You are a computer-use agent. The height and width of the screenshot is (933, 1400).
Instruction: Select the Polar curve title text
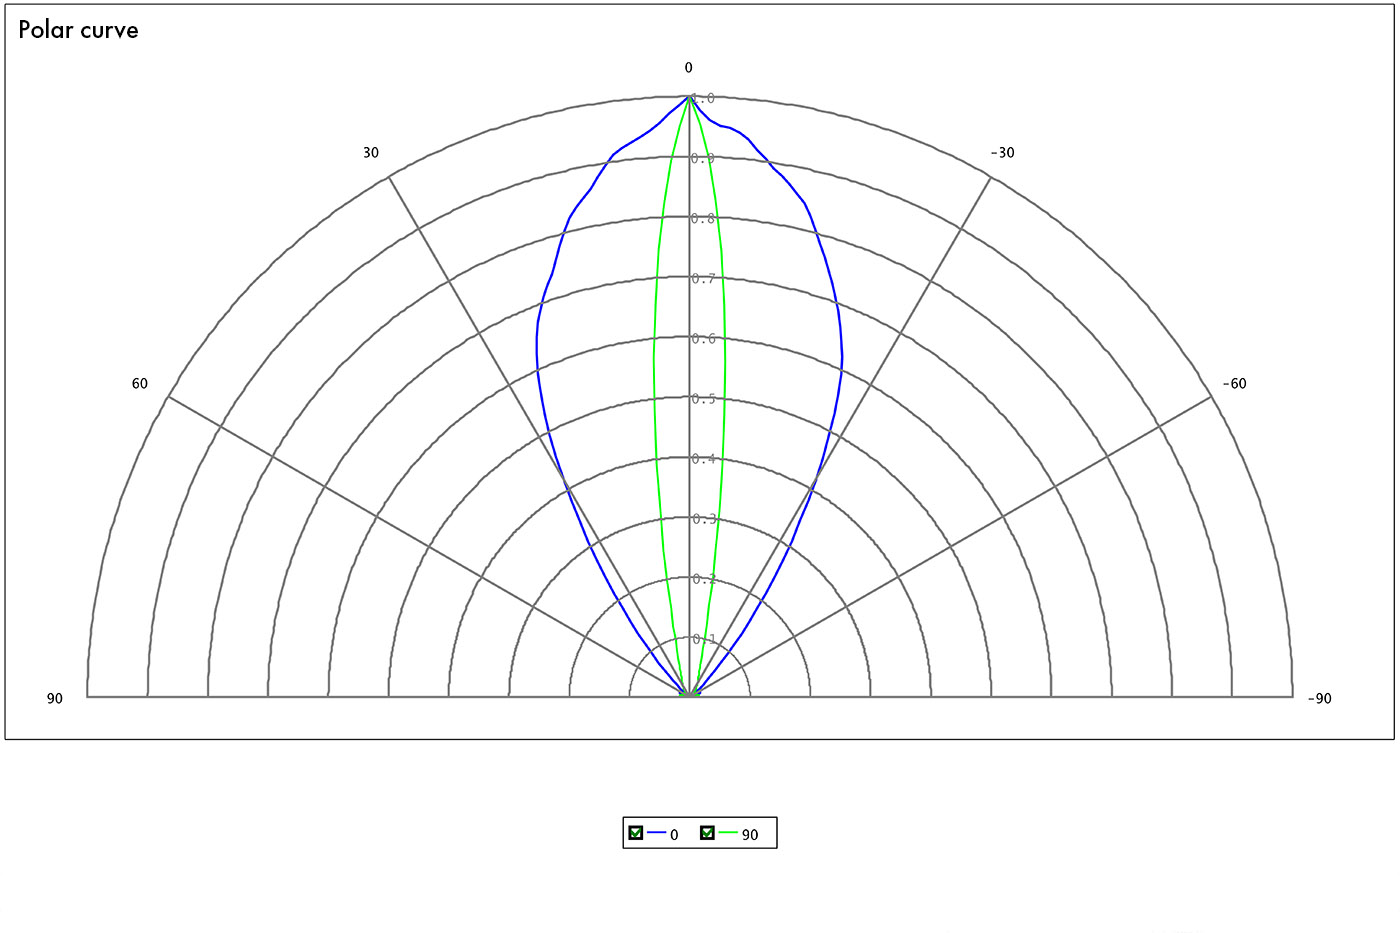coord(78,30)
